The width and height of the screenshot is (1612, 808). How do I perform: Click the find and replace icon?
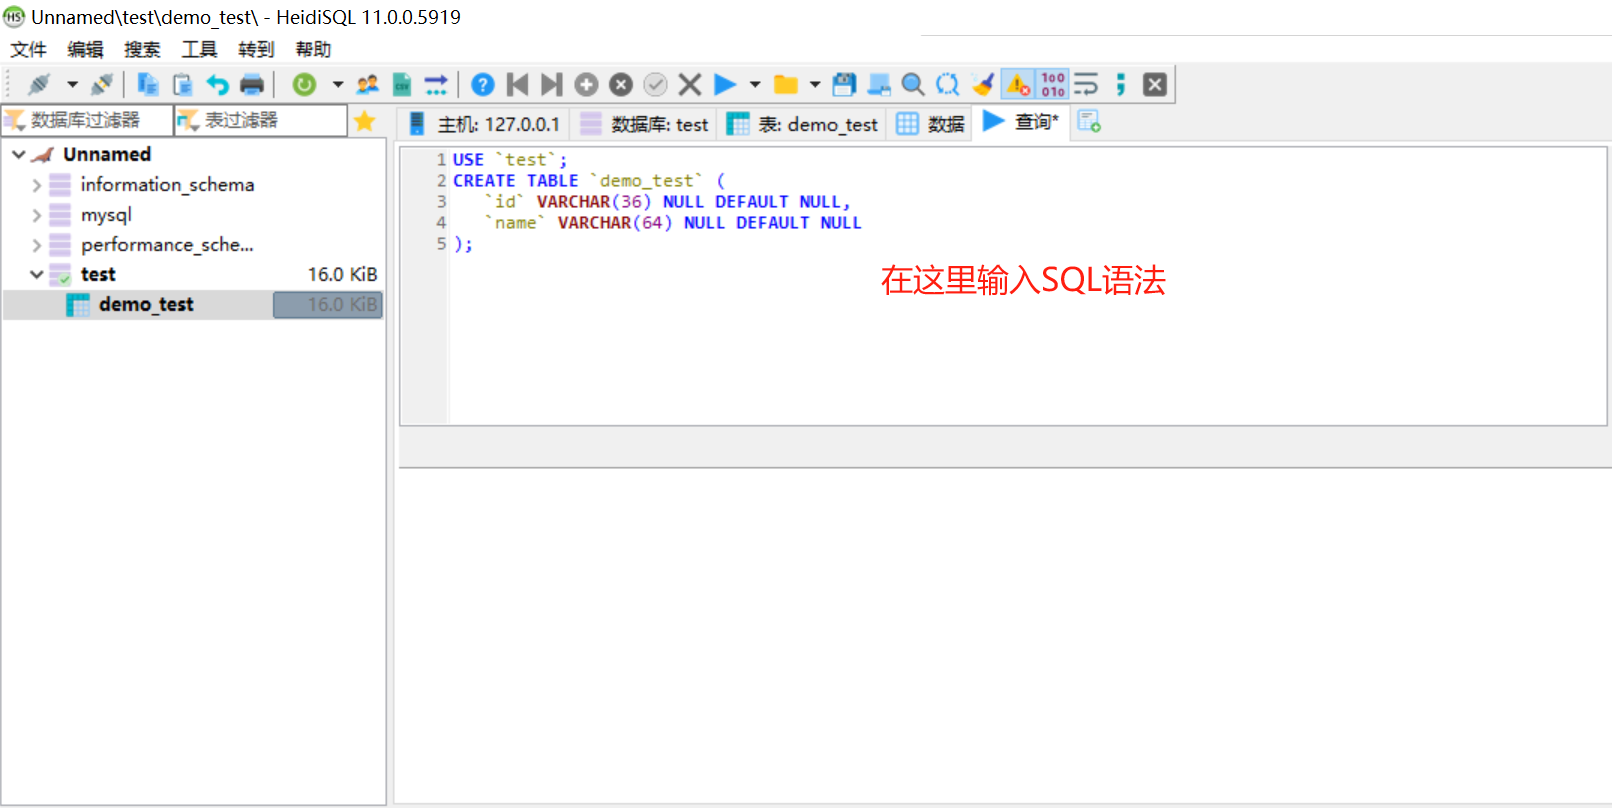[x=947, y=85]
